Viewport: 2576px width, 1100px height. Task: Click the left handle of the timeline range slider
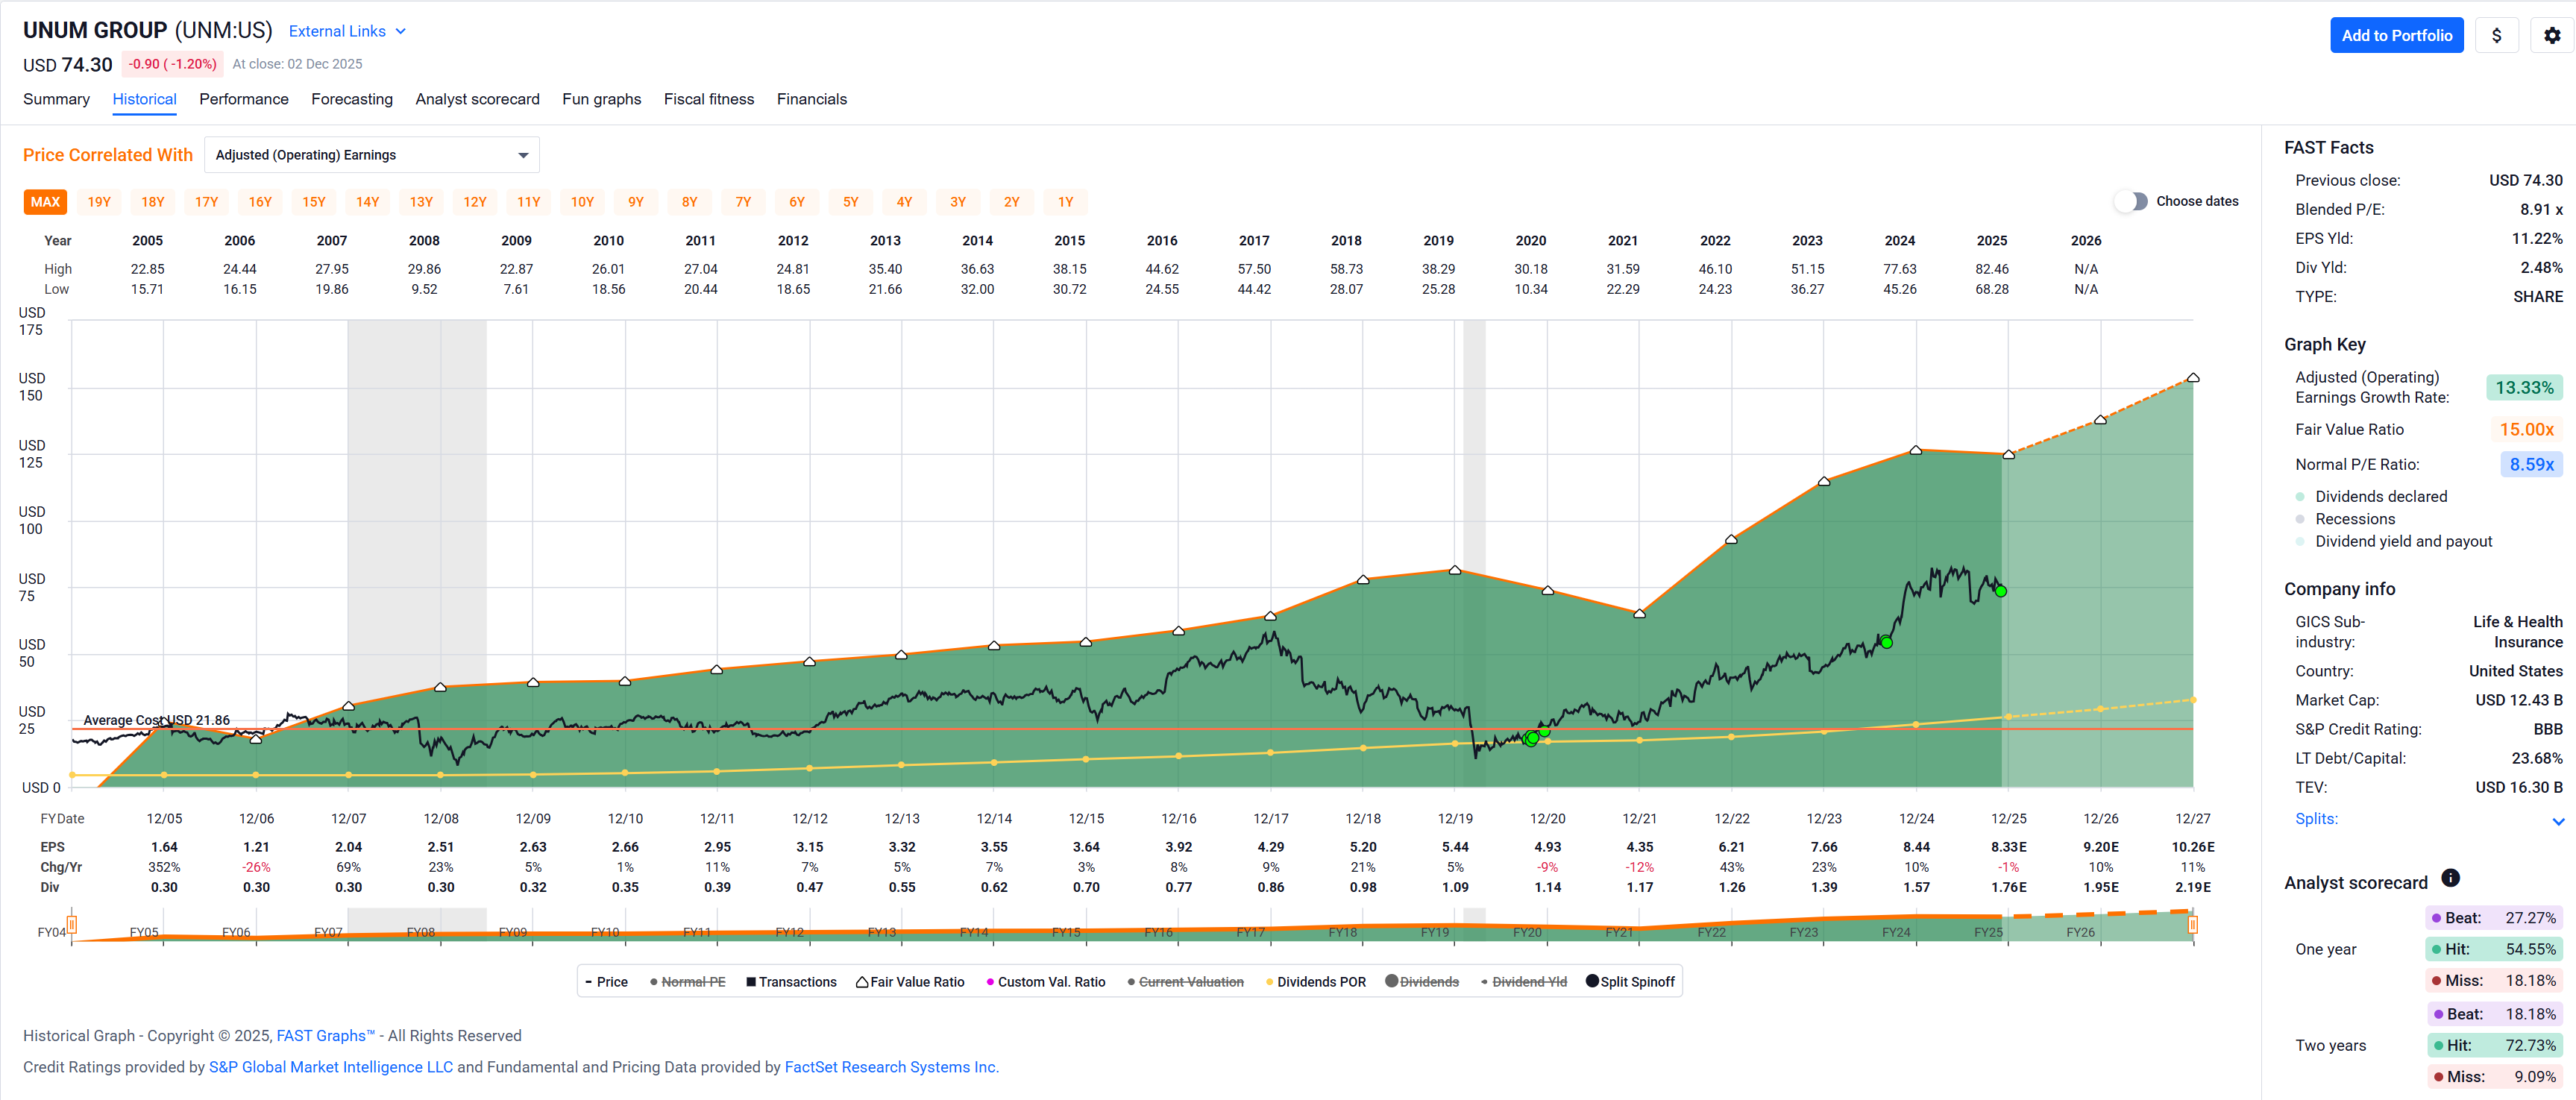[72, 924]
